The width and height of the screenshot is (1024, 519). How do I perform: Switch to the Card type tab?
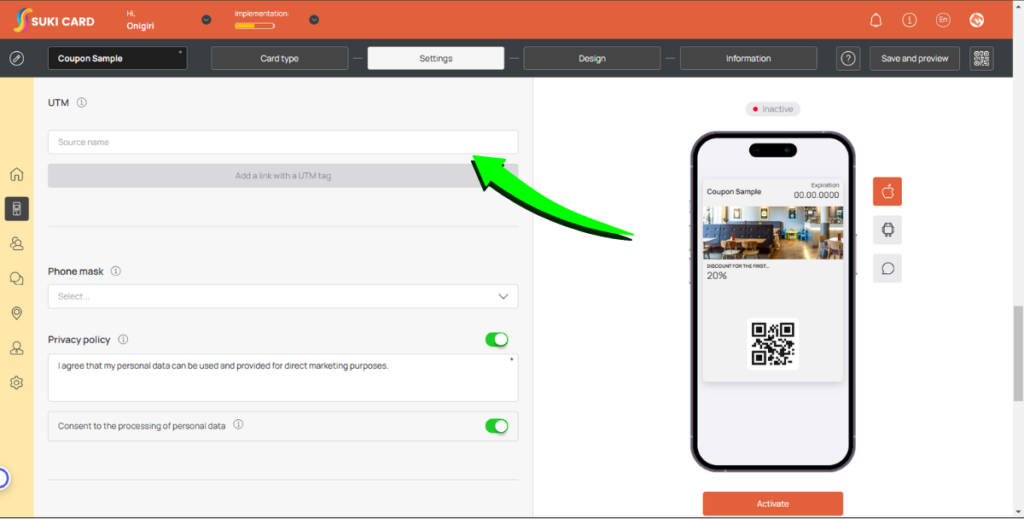[280, 59]
